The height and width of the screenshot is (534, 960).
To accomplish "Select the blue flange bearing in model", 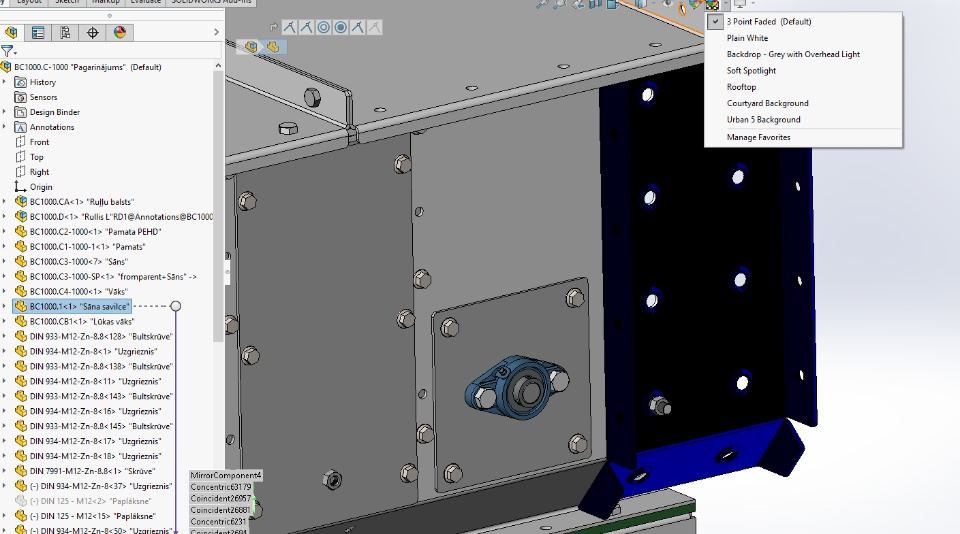I will click(x=517, y=388).
